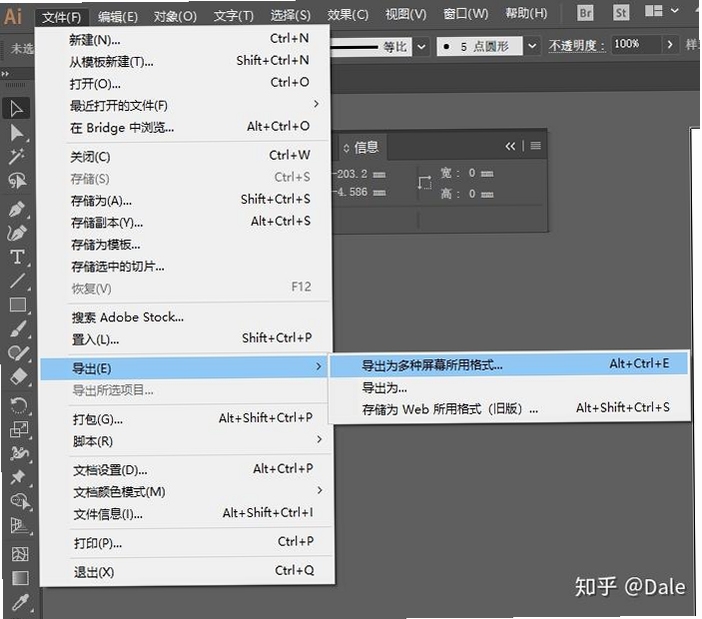This screenshot has height=619, width=702.
Task: Open the 效果(C) menu
Action: pos(348,15)
